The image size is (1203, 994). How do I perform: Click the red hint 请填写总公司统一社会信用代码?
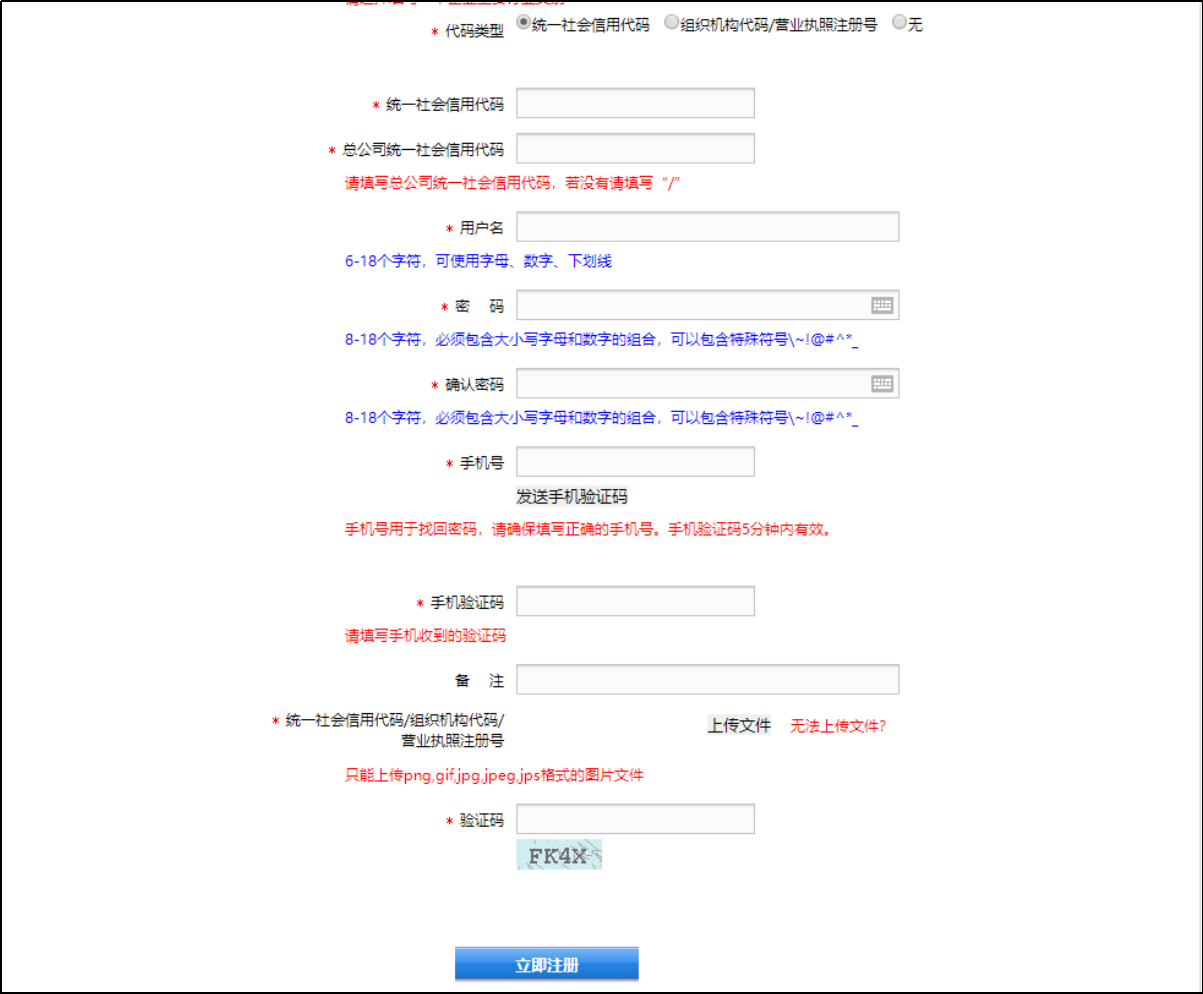click(x=513, y=183)
